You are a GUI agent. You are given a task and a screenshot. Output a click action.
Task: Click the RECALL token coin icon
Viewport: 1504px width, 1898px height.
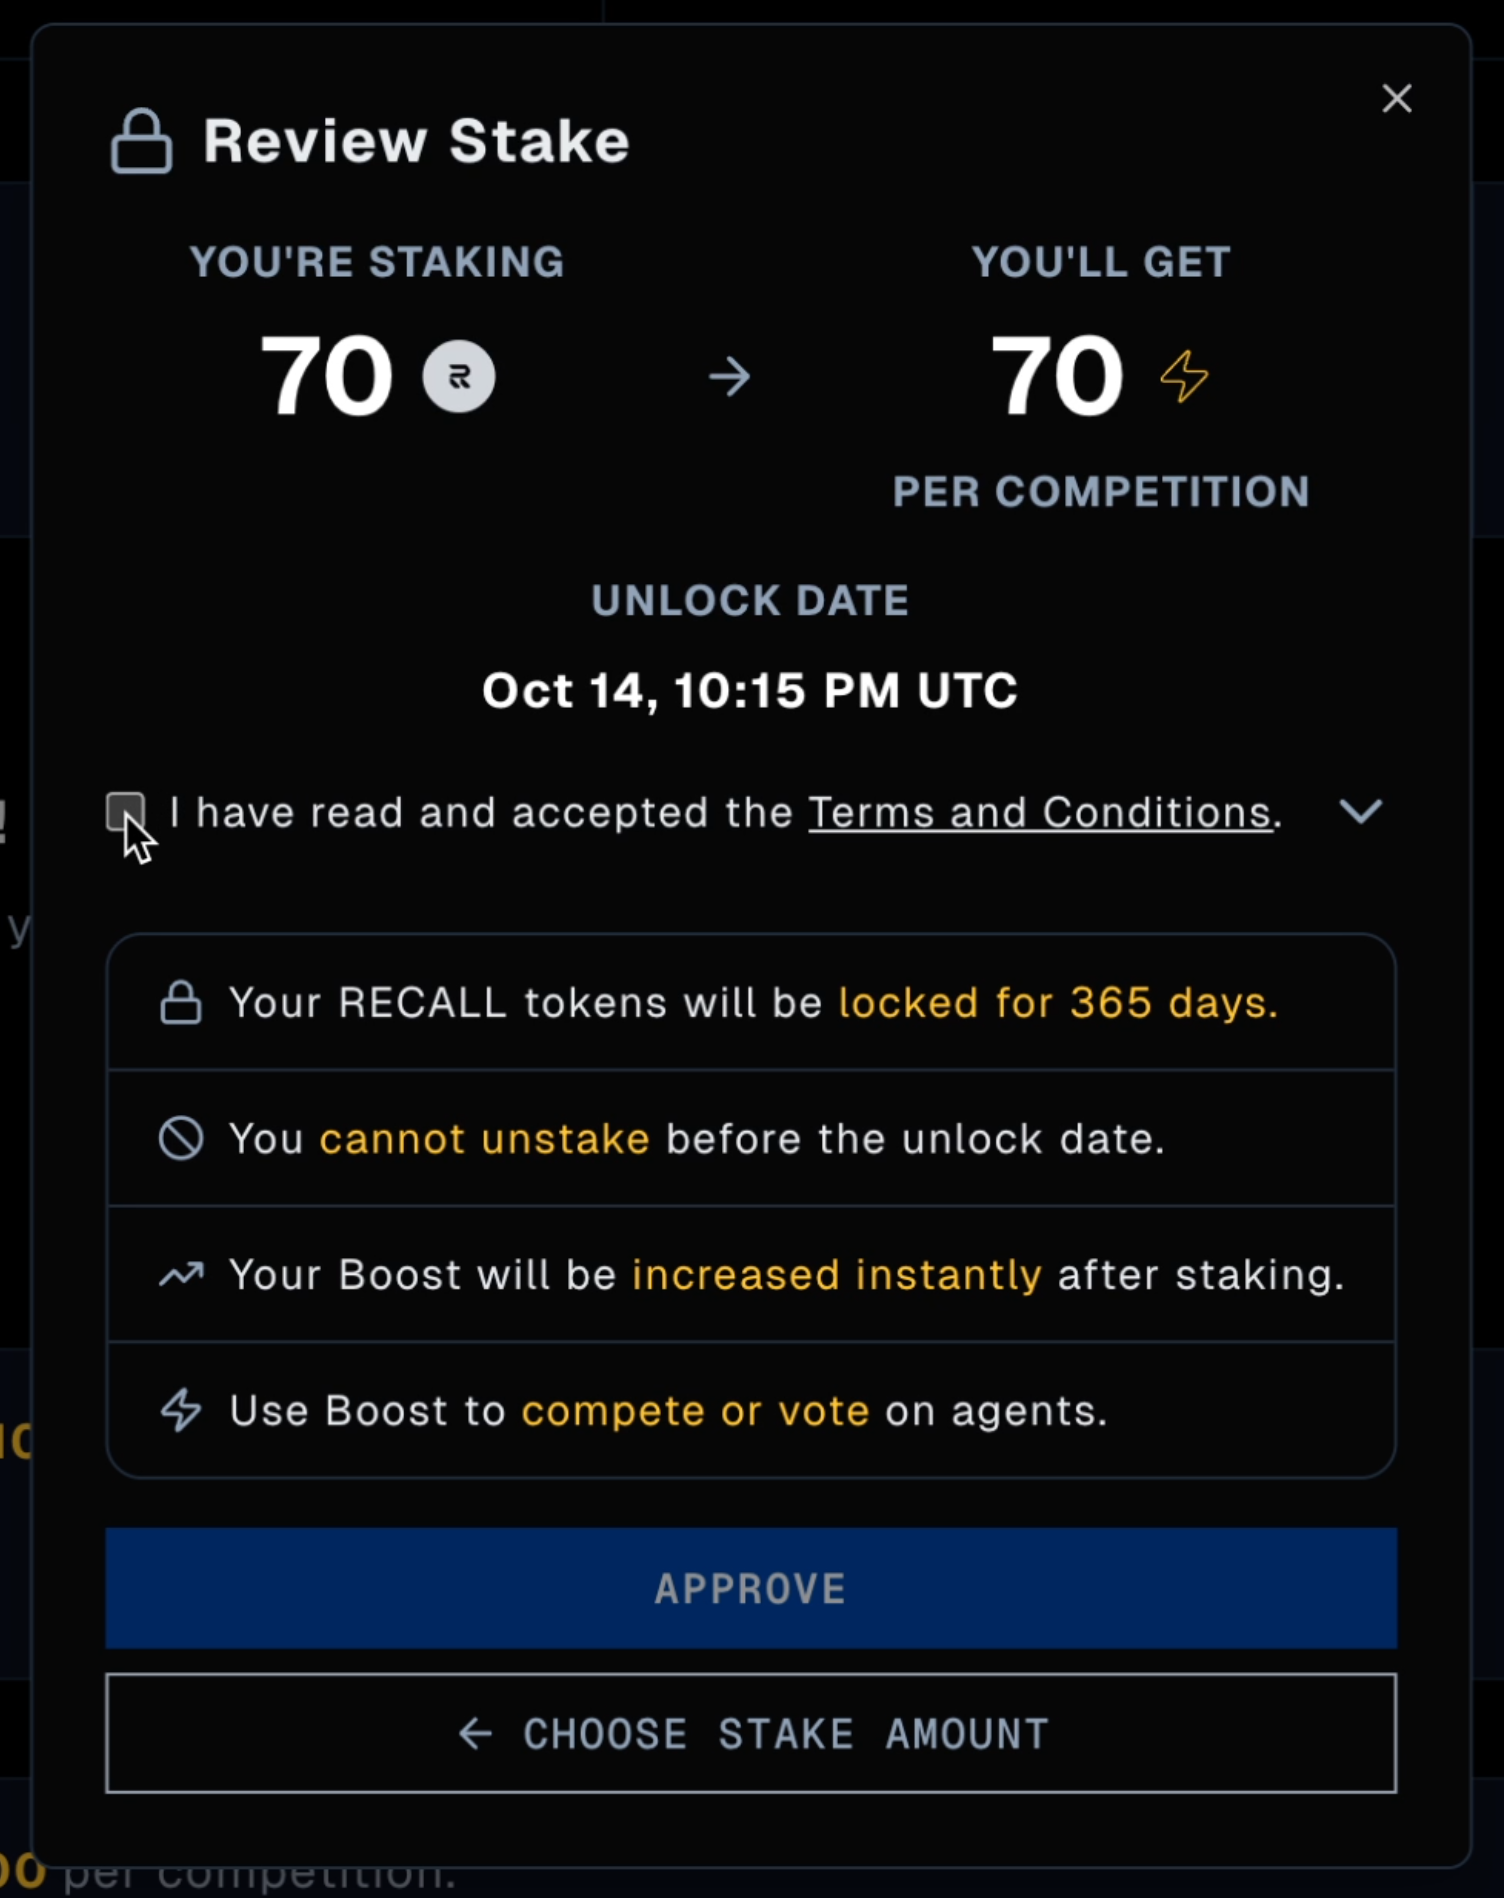[x=459, y=377]
